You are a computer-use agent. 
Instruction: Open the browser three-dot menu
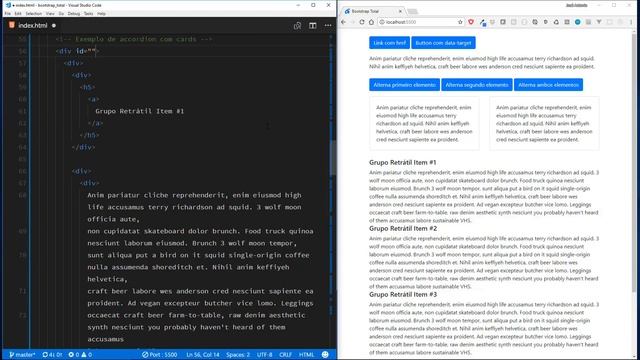point(631,22)
